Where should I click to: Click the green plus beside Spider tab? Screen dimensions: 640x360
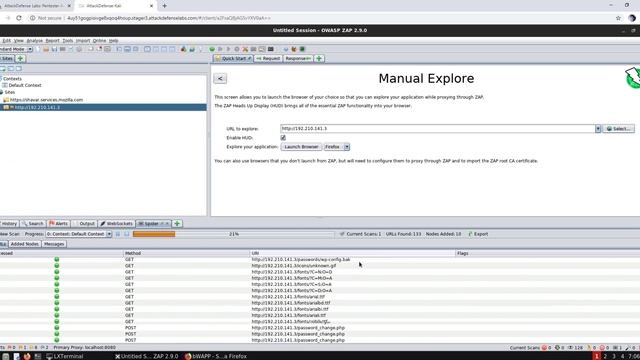(x=177, y=224)
